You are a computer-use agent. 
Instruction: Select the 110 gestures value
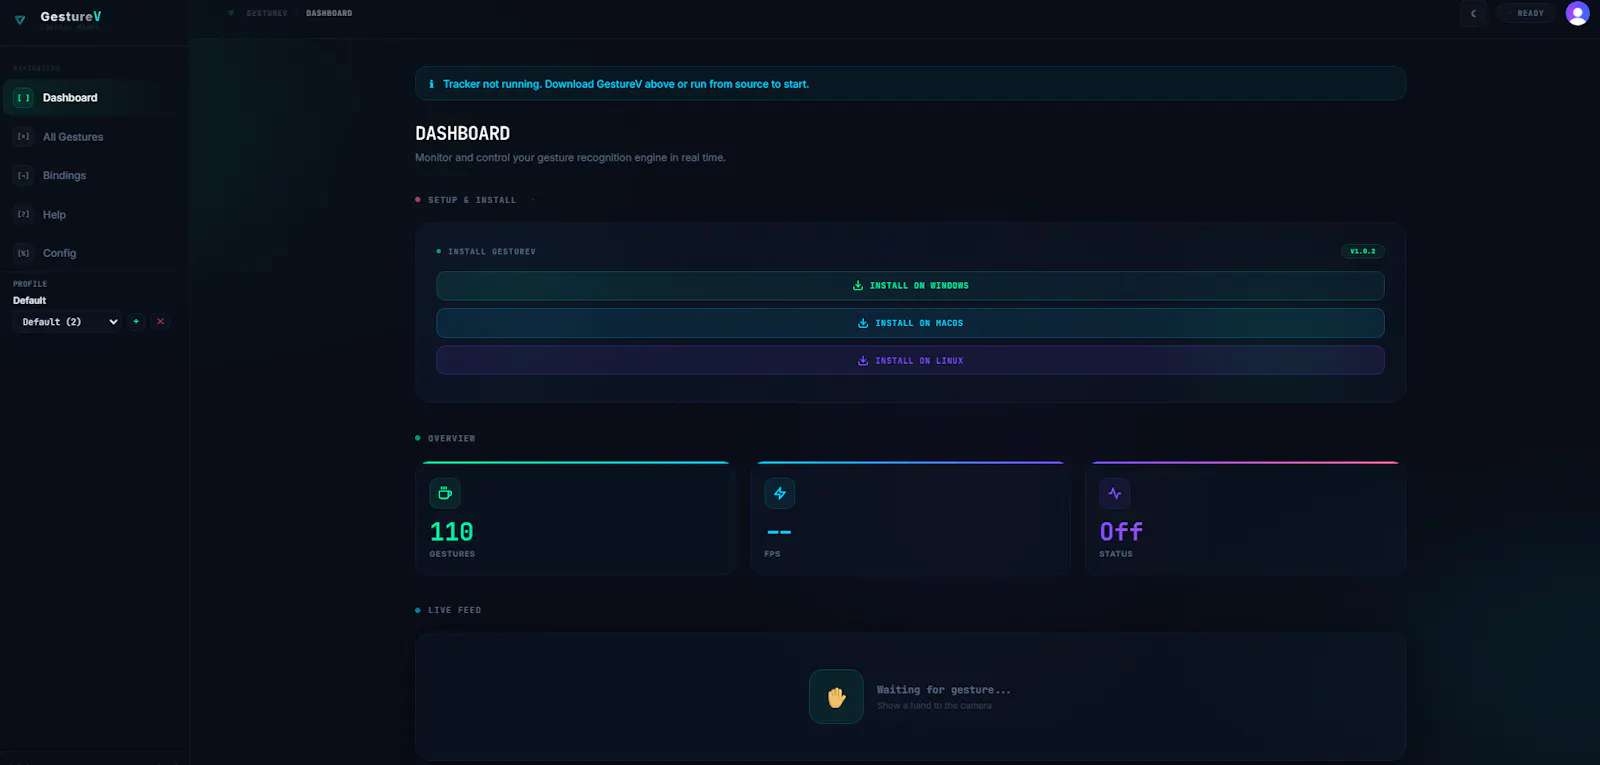point(452,532)
